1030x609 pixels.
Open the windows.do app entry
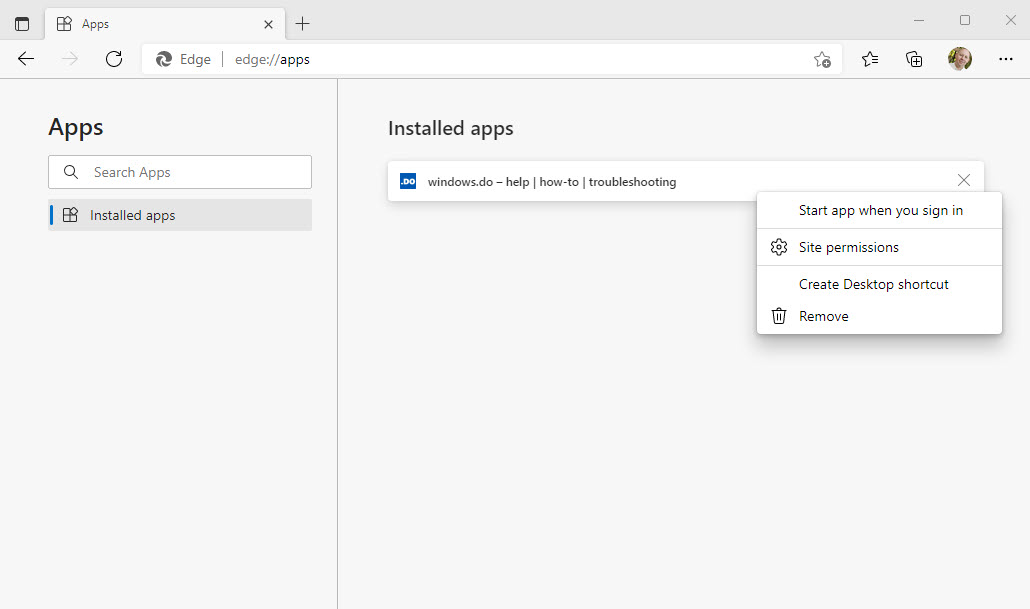551,182
